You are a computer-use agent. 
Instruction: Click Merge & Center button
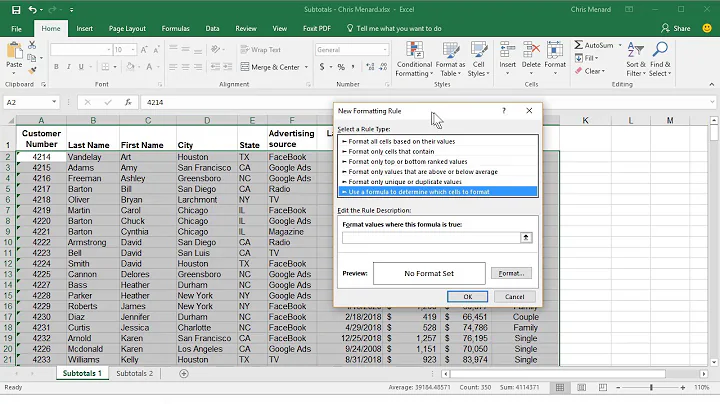pos(270,67)
